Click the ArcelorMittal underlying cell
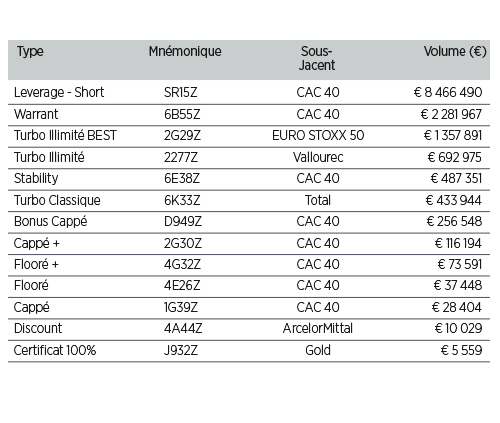The width and height of the screenshot is (500, 423). (318, 329)
